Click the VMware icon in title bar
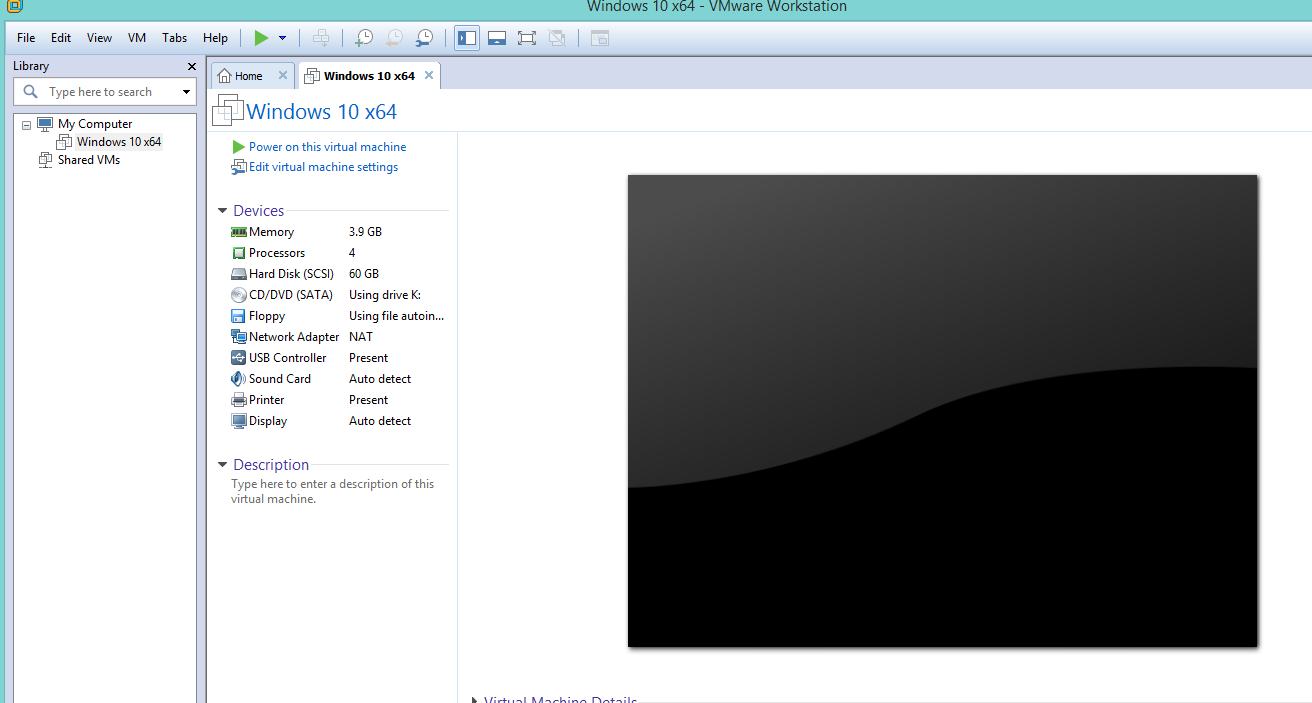Viewport: 1312px width, 703px height. tap(14, 6)
